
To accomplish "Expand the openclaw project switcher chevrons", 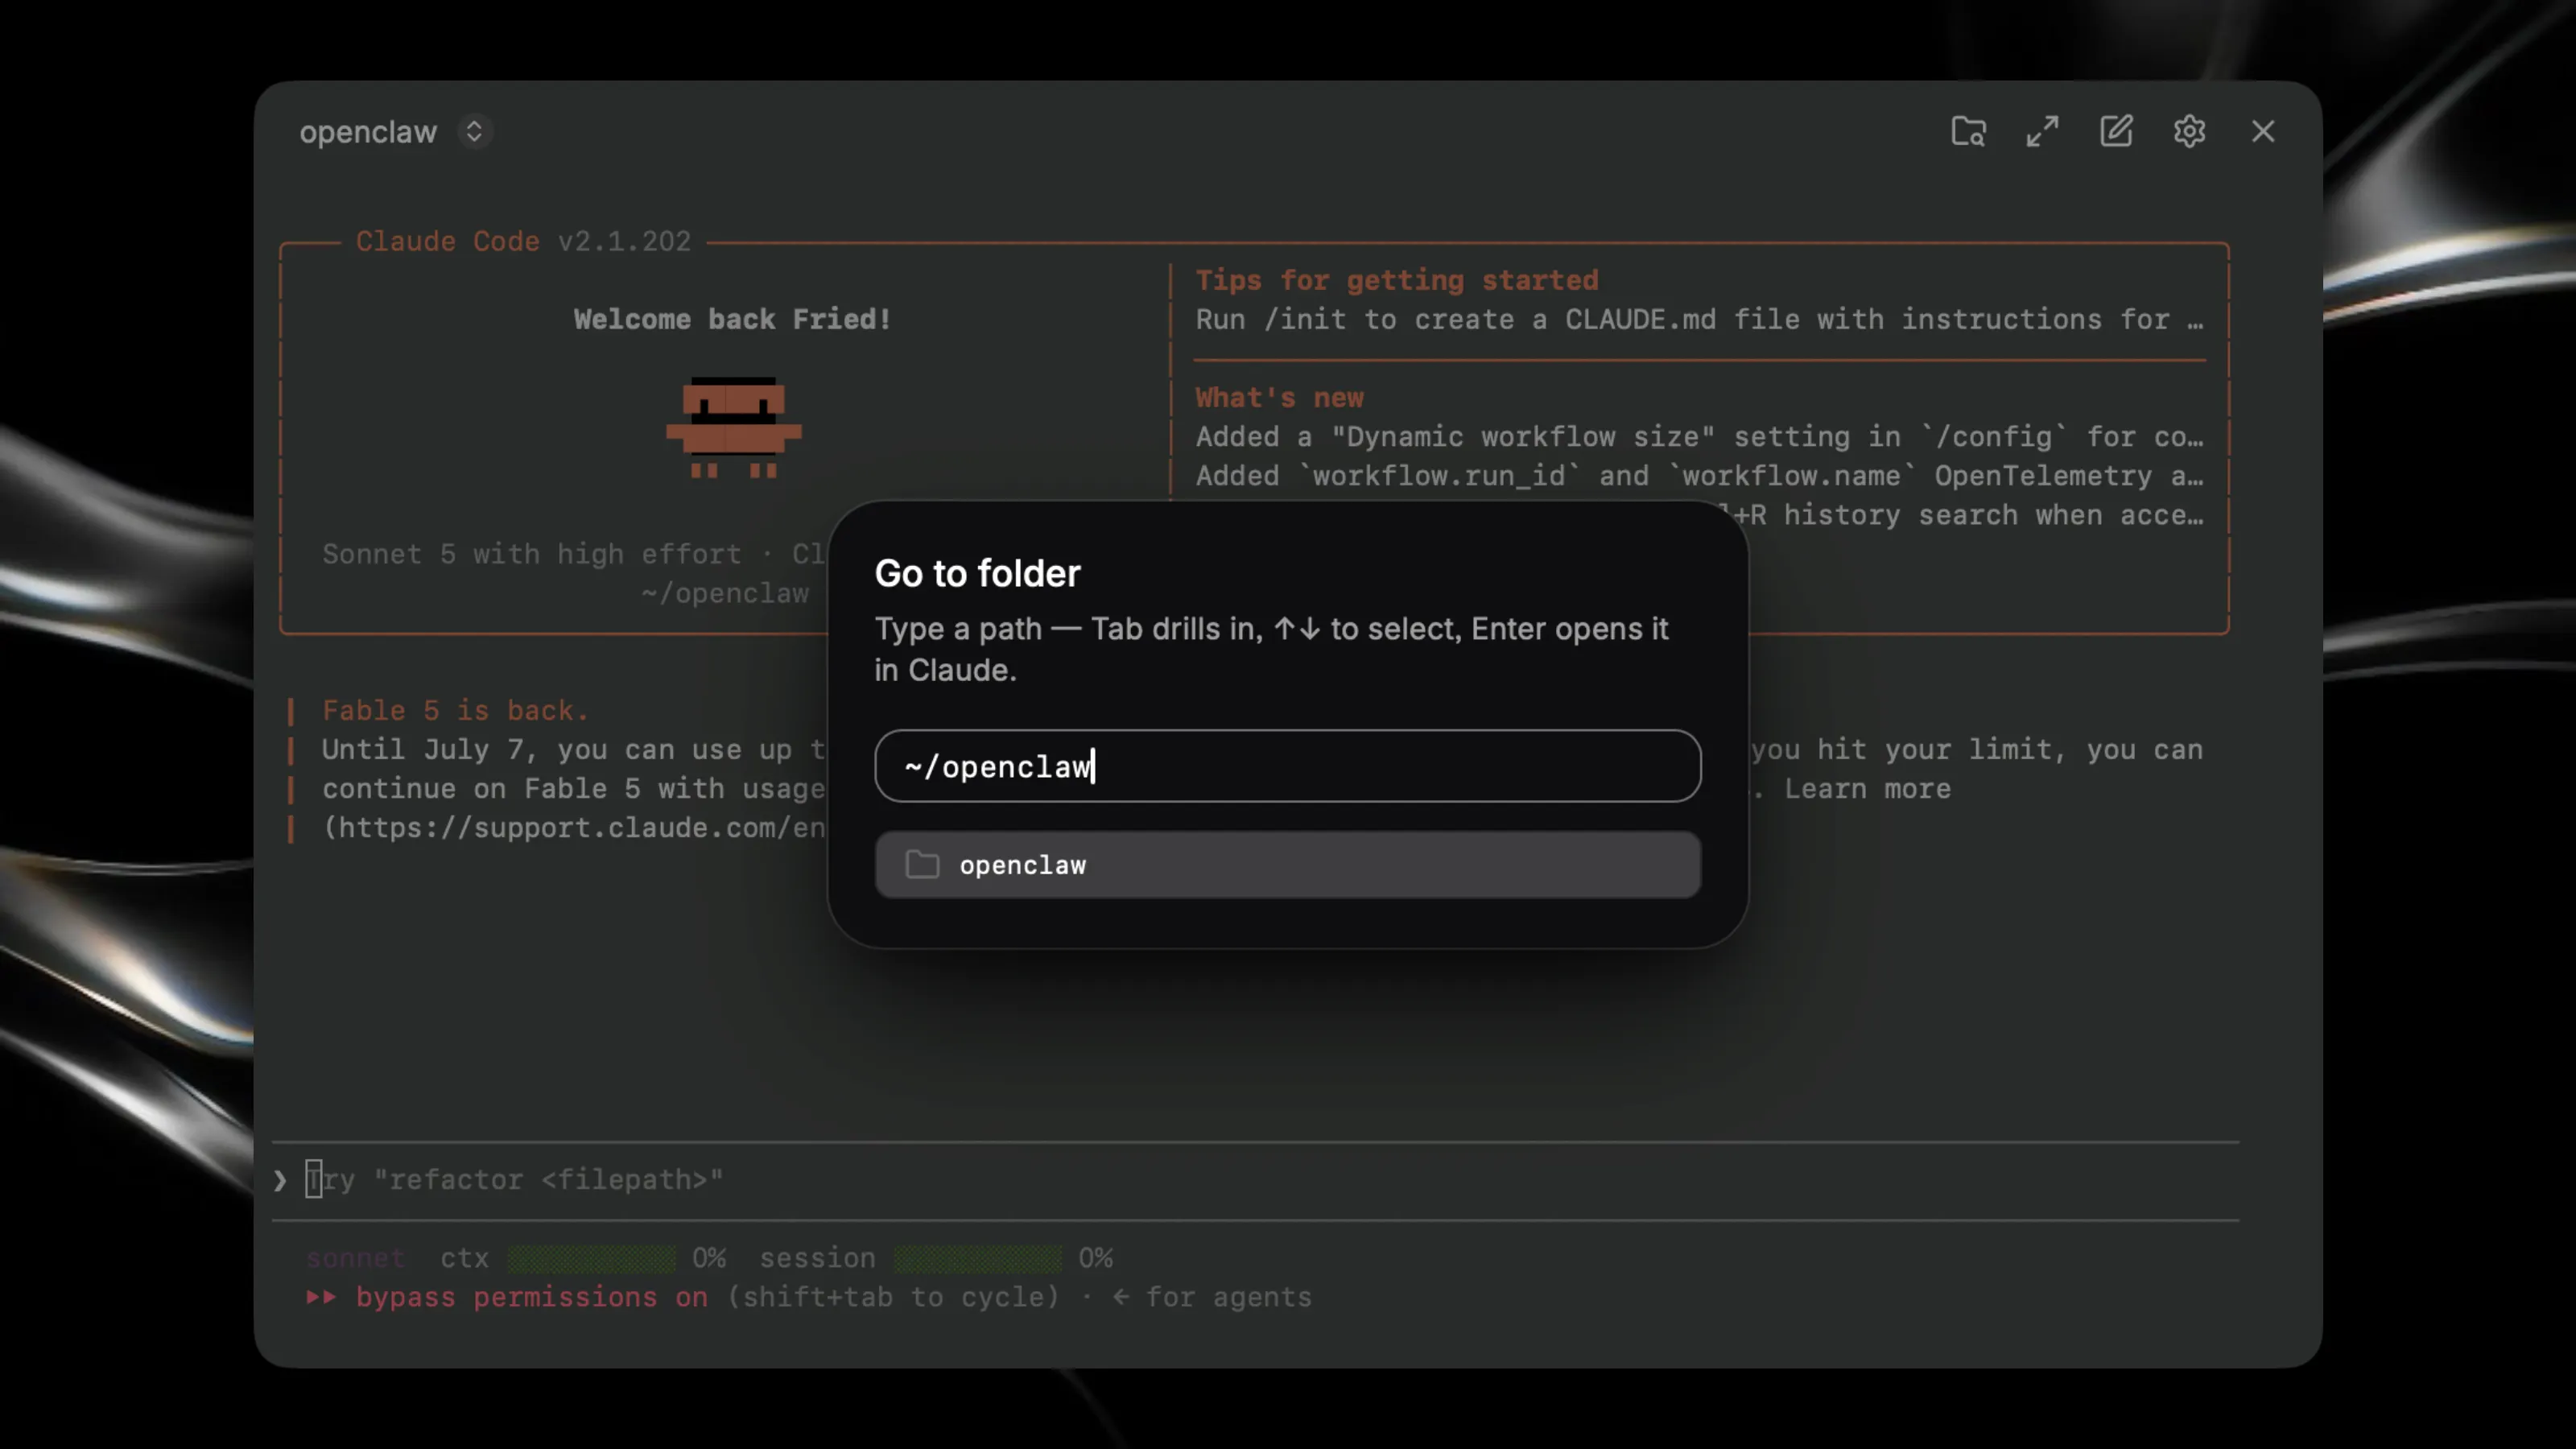I will [475, 131].
